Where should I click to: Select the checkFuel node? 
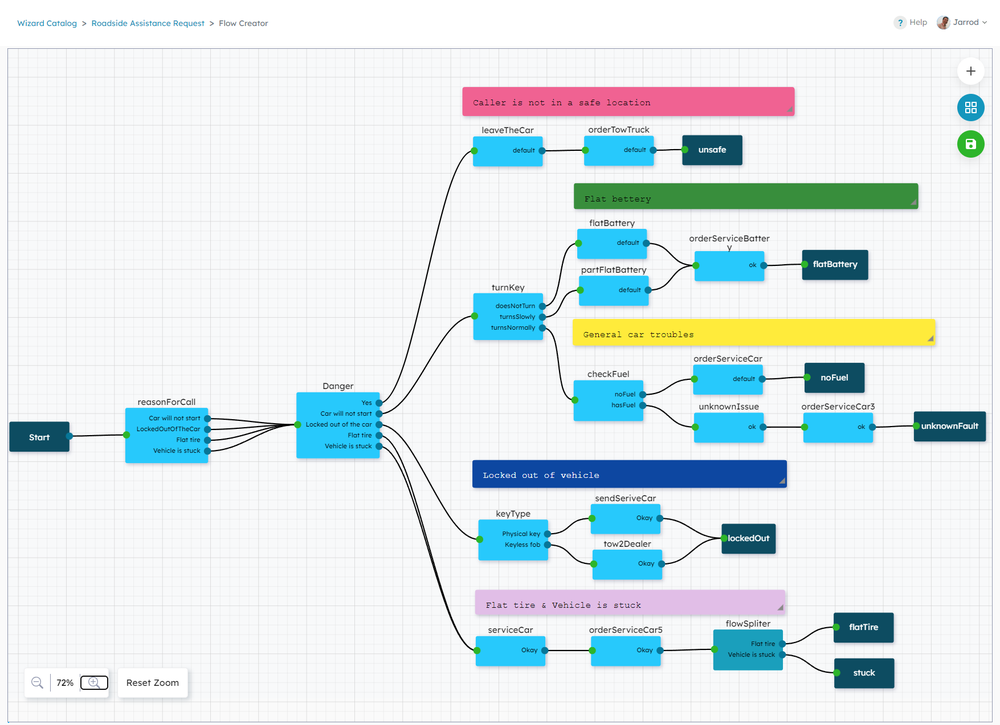tap(608, 400)
